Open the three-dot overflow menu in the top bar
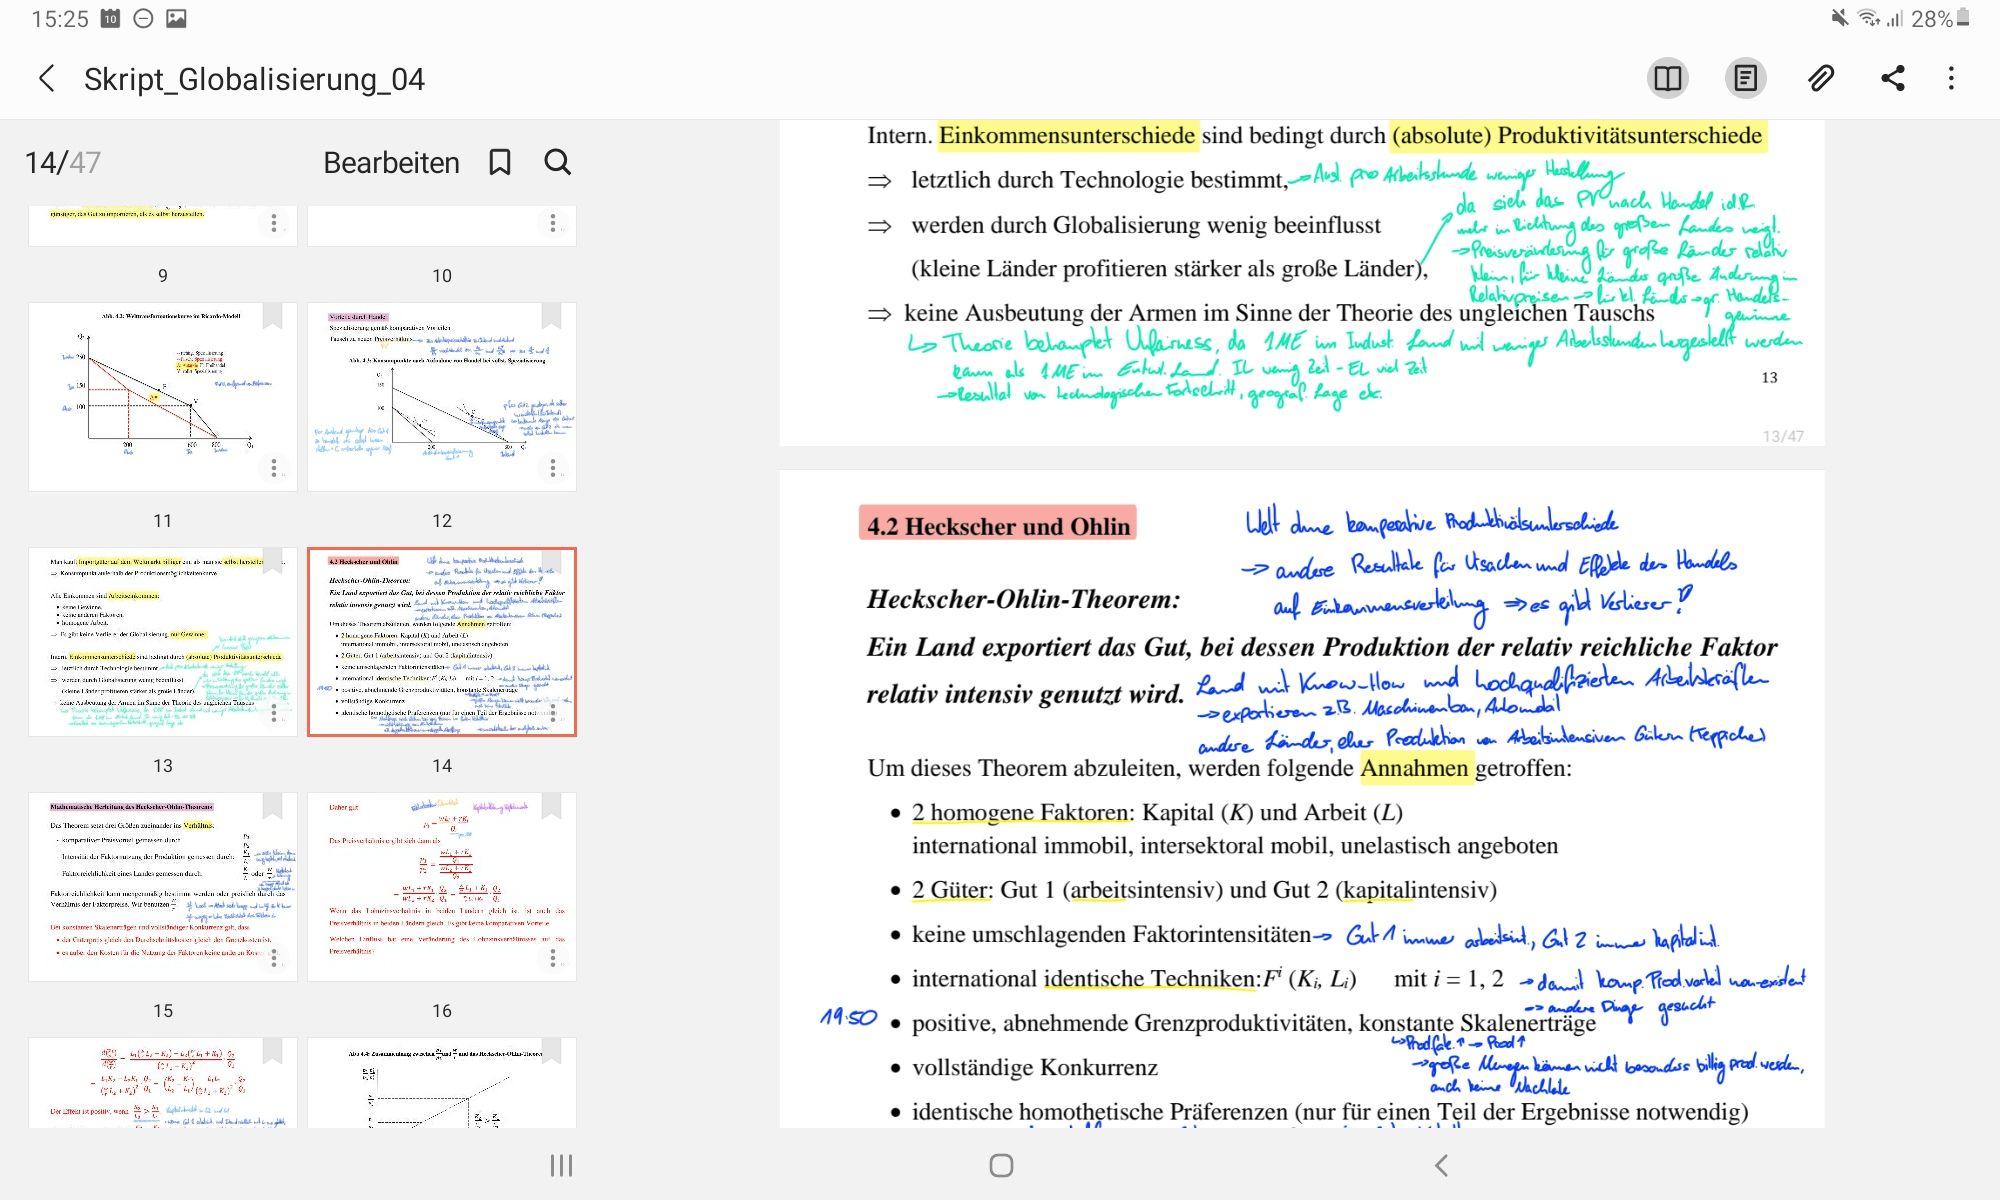 pyautogui.click(x=1951, y=79)
